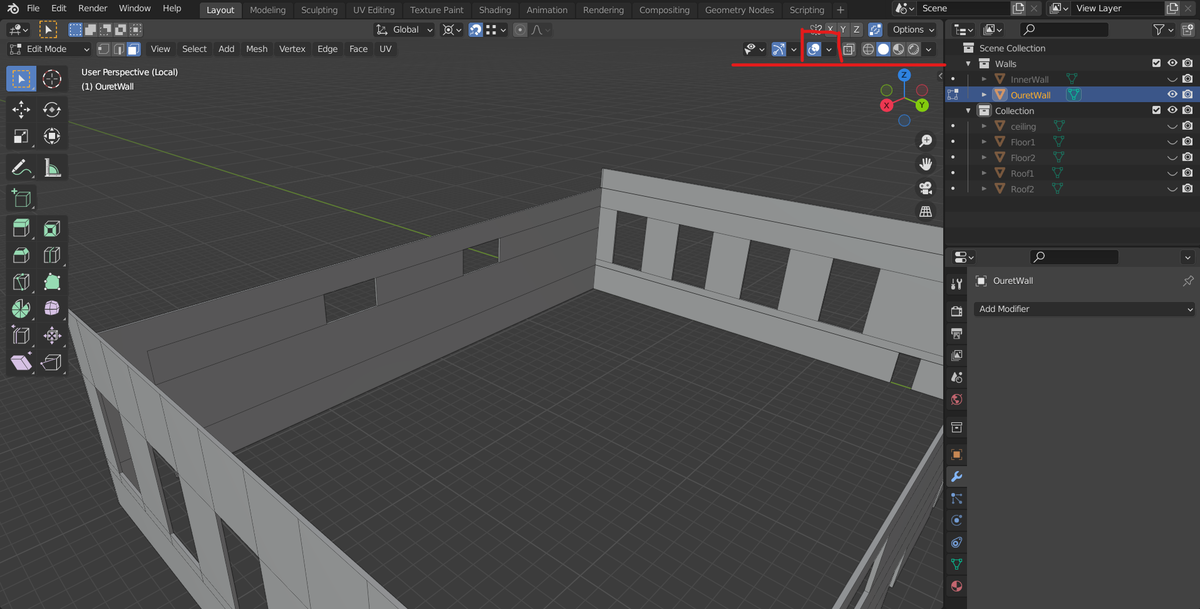Toggle the camera view icon
The height and width of the screenshot is (609, 1200).
coord(926,188)
